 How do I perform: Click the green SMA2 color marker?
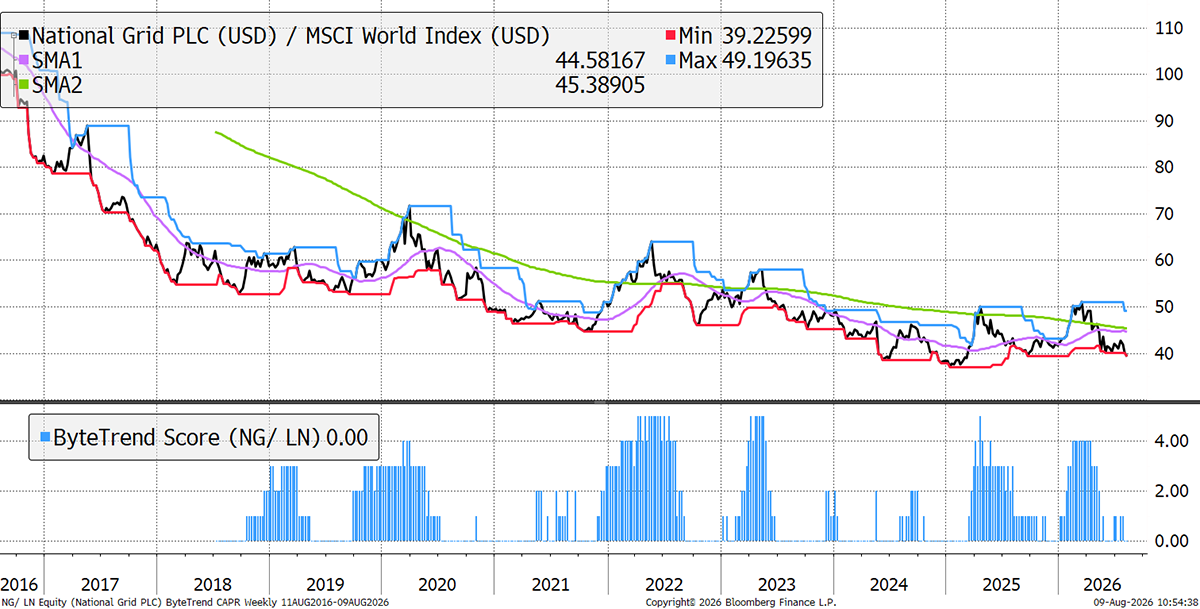[24, 86]
